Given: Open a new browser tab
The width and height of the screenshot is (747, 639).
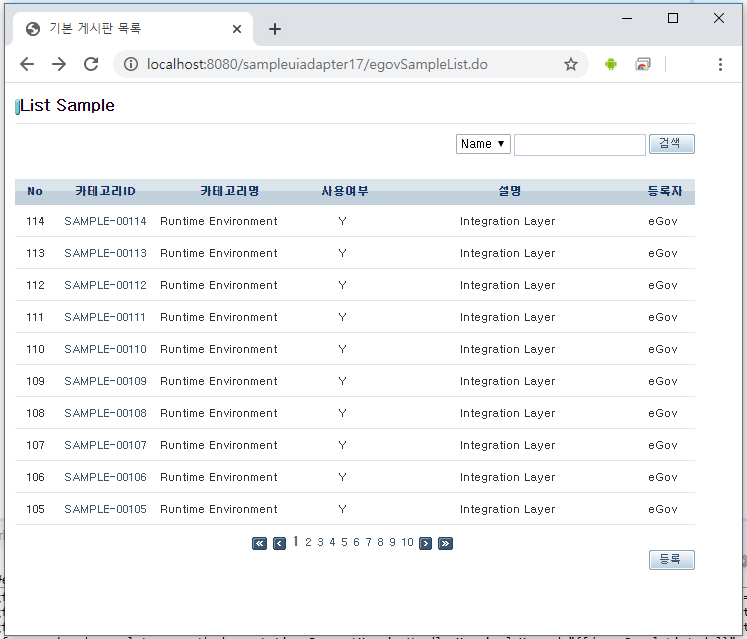Looking at the screenshot, I should pos(275,29).
